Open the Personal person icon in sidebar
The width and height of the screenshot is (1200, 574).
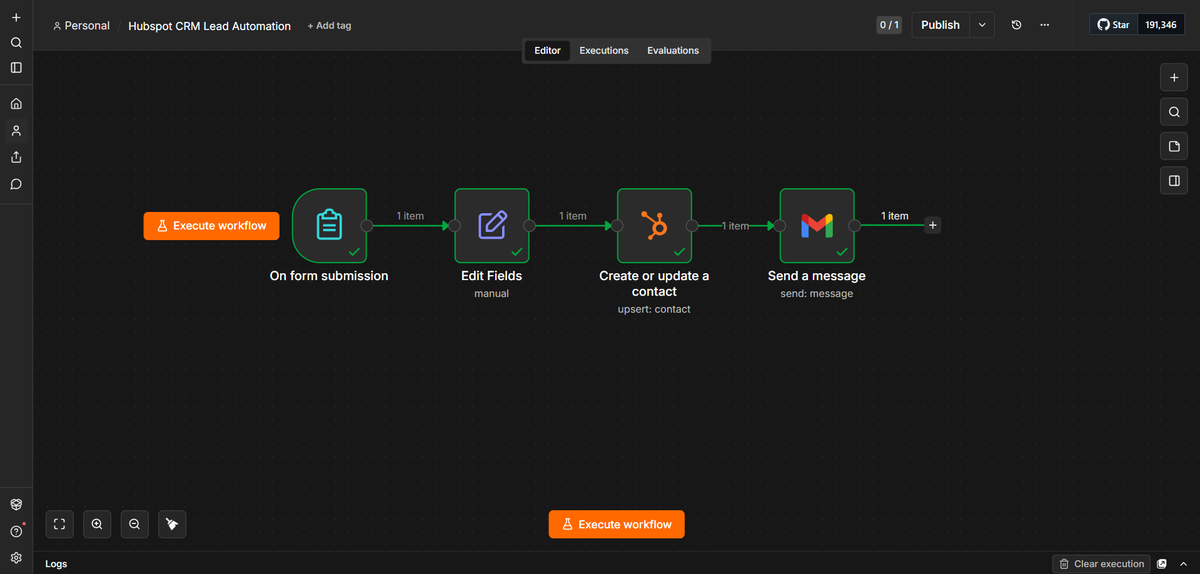[16, 130]
